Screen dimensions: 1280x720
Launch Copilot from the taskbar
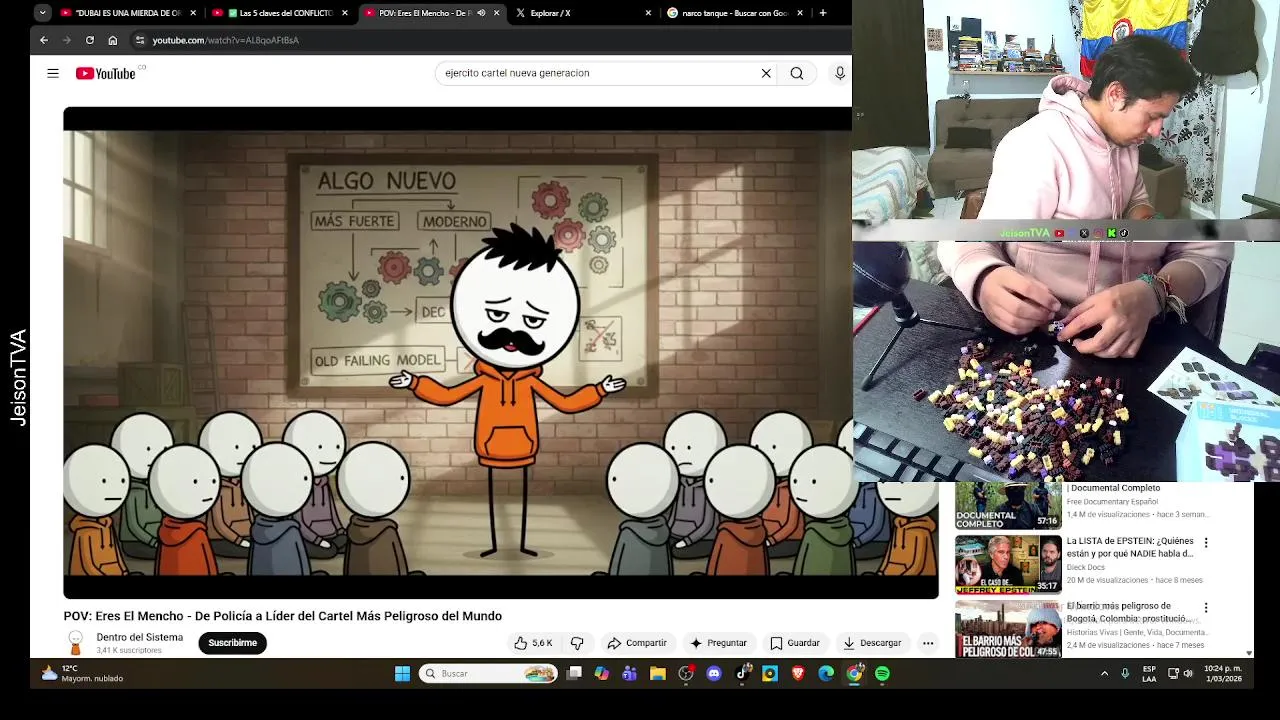click(602, 674)
